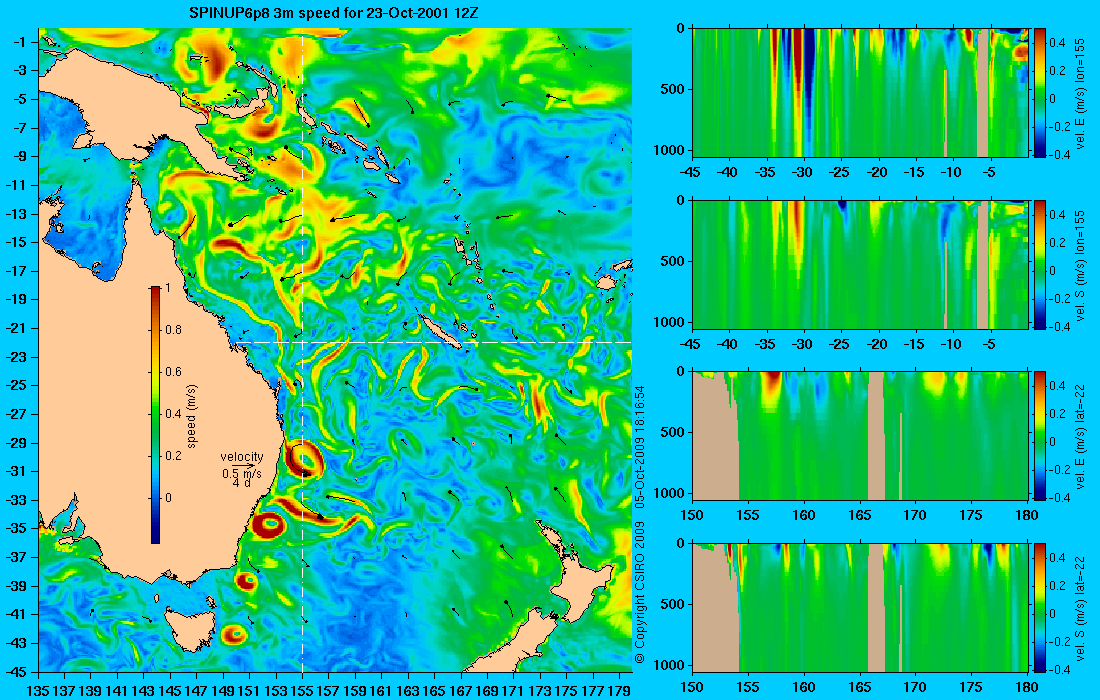Click the dark ring eddy near 30S 155.5E
This screenshot has height=700, width=1100.
pos(304,460)
